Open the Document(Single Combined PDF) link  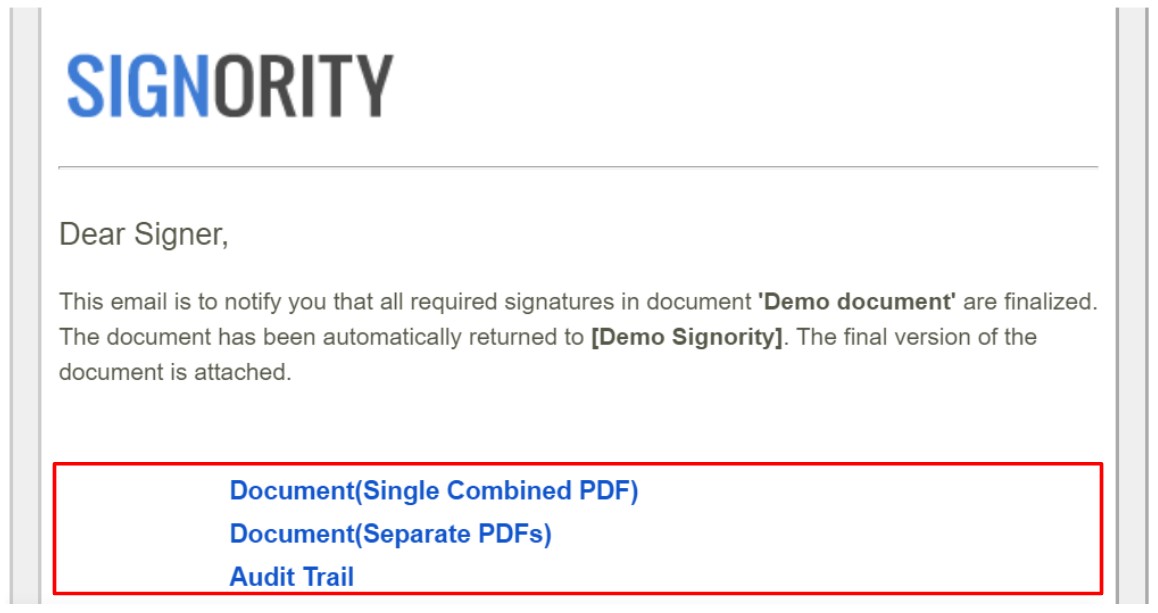click(434, 490)
